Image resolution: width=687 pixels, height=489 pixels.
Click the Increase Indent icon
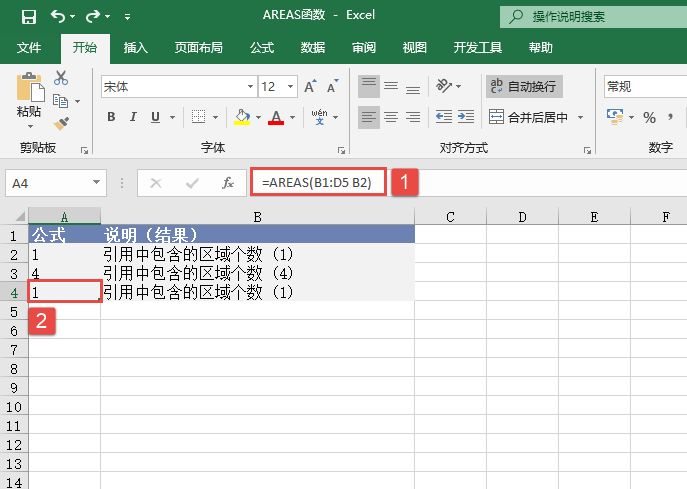467,117
